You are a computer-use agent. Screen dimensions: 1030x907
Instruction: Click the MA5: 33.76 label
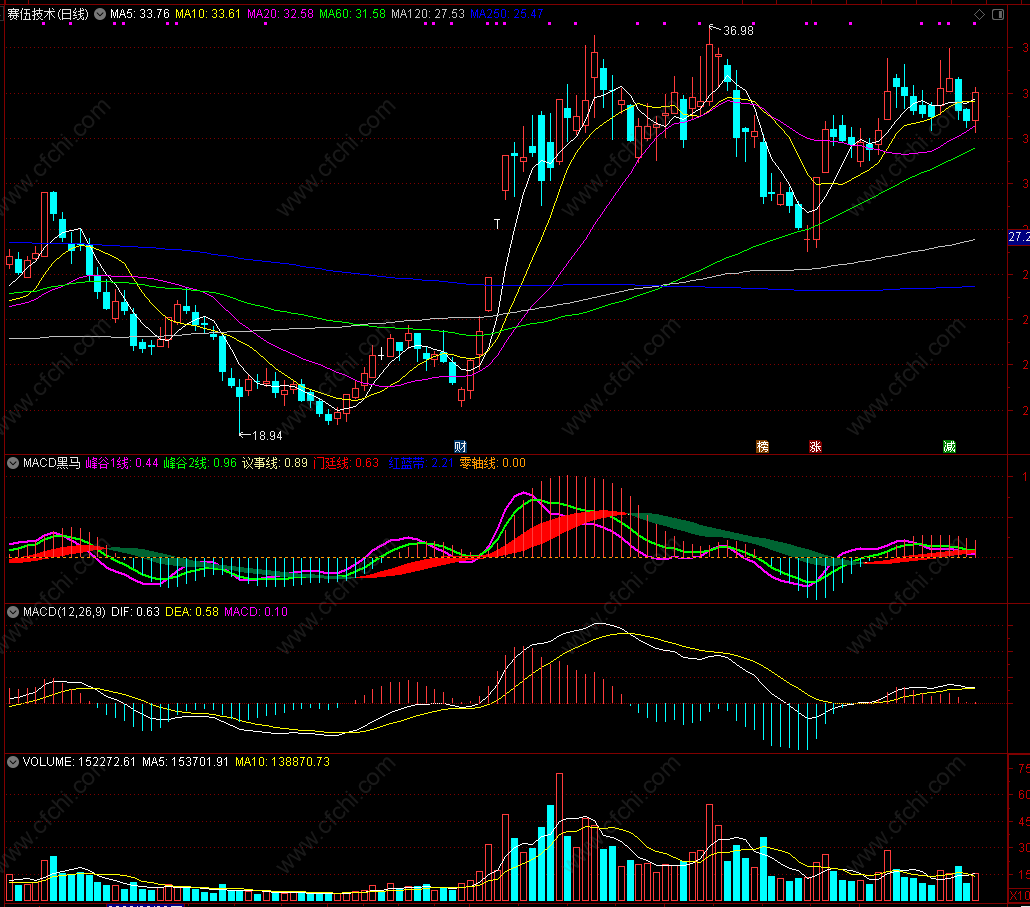pos(140,14)
